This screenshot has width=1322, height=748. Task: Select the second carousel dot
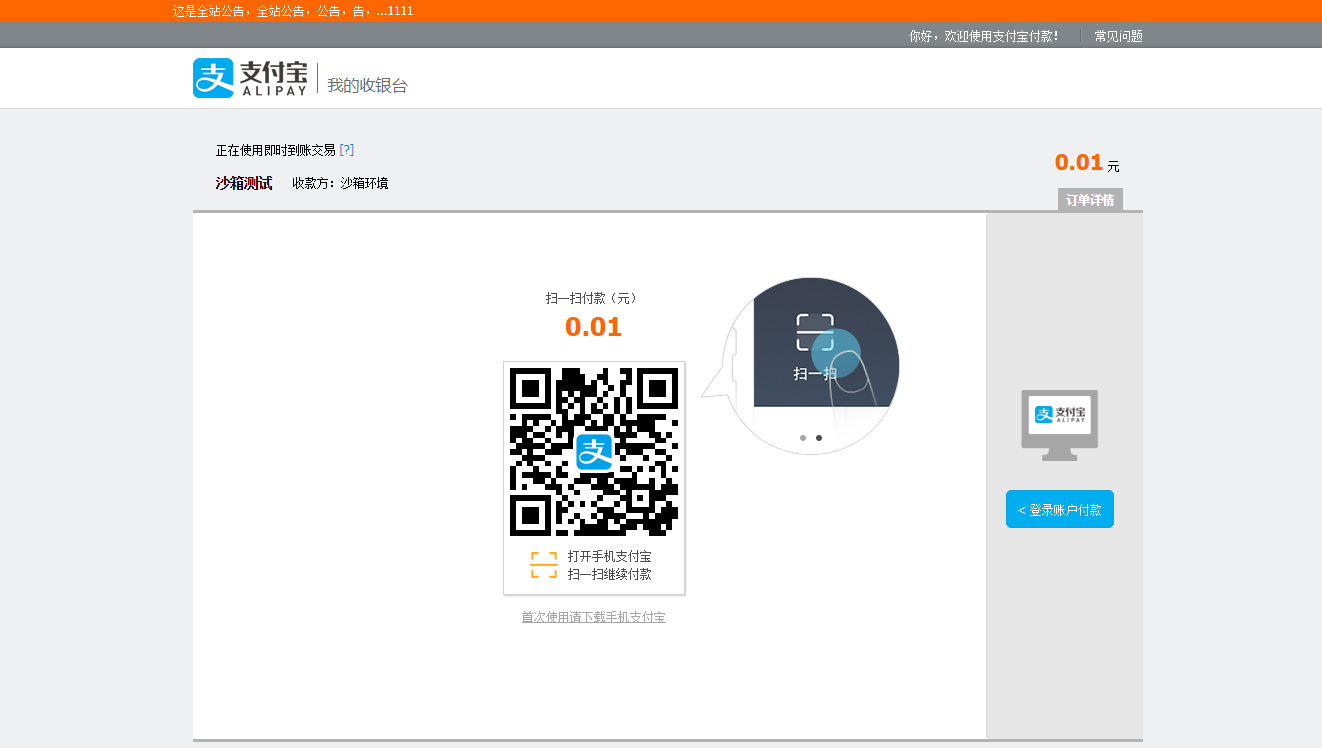tap(819, 438)
